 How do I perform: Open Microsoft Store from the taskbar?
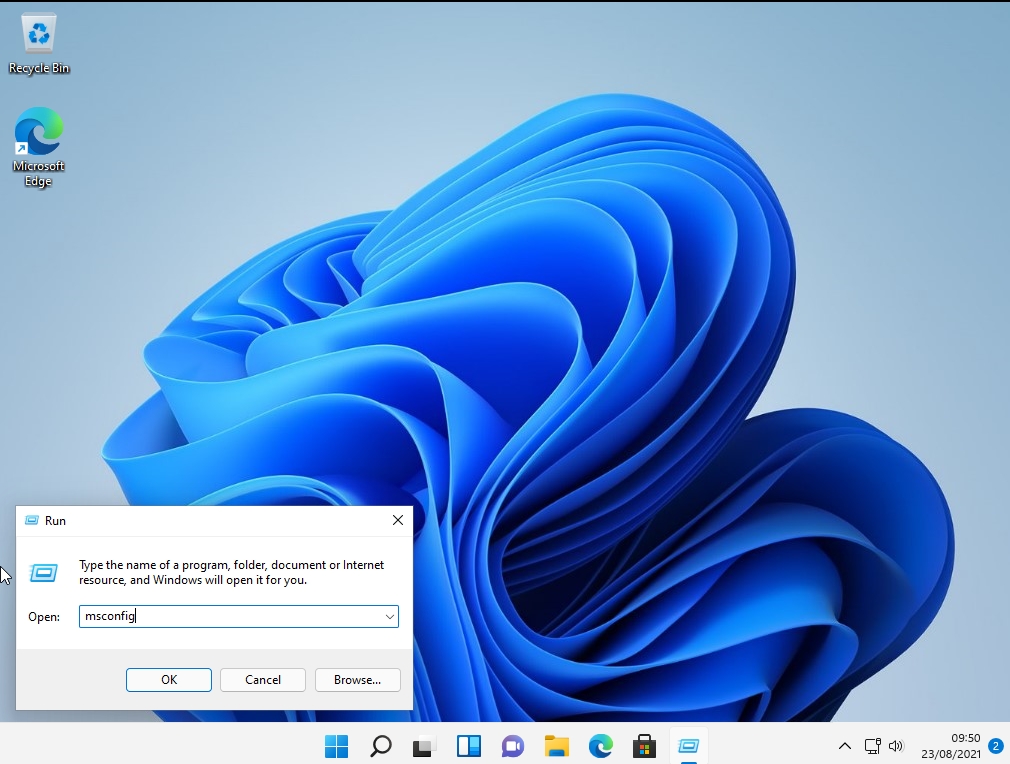tap(644, 746)
